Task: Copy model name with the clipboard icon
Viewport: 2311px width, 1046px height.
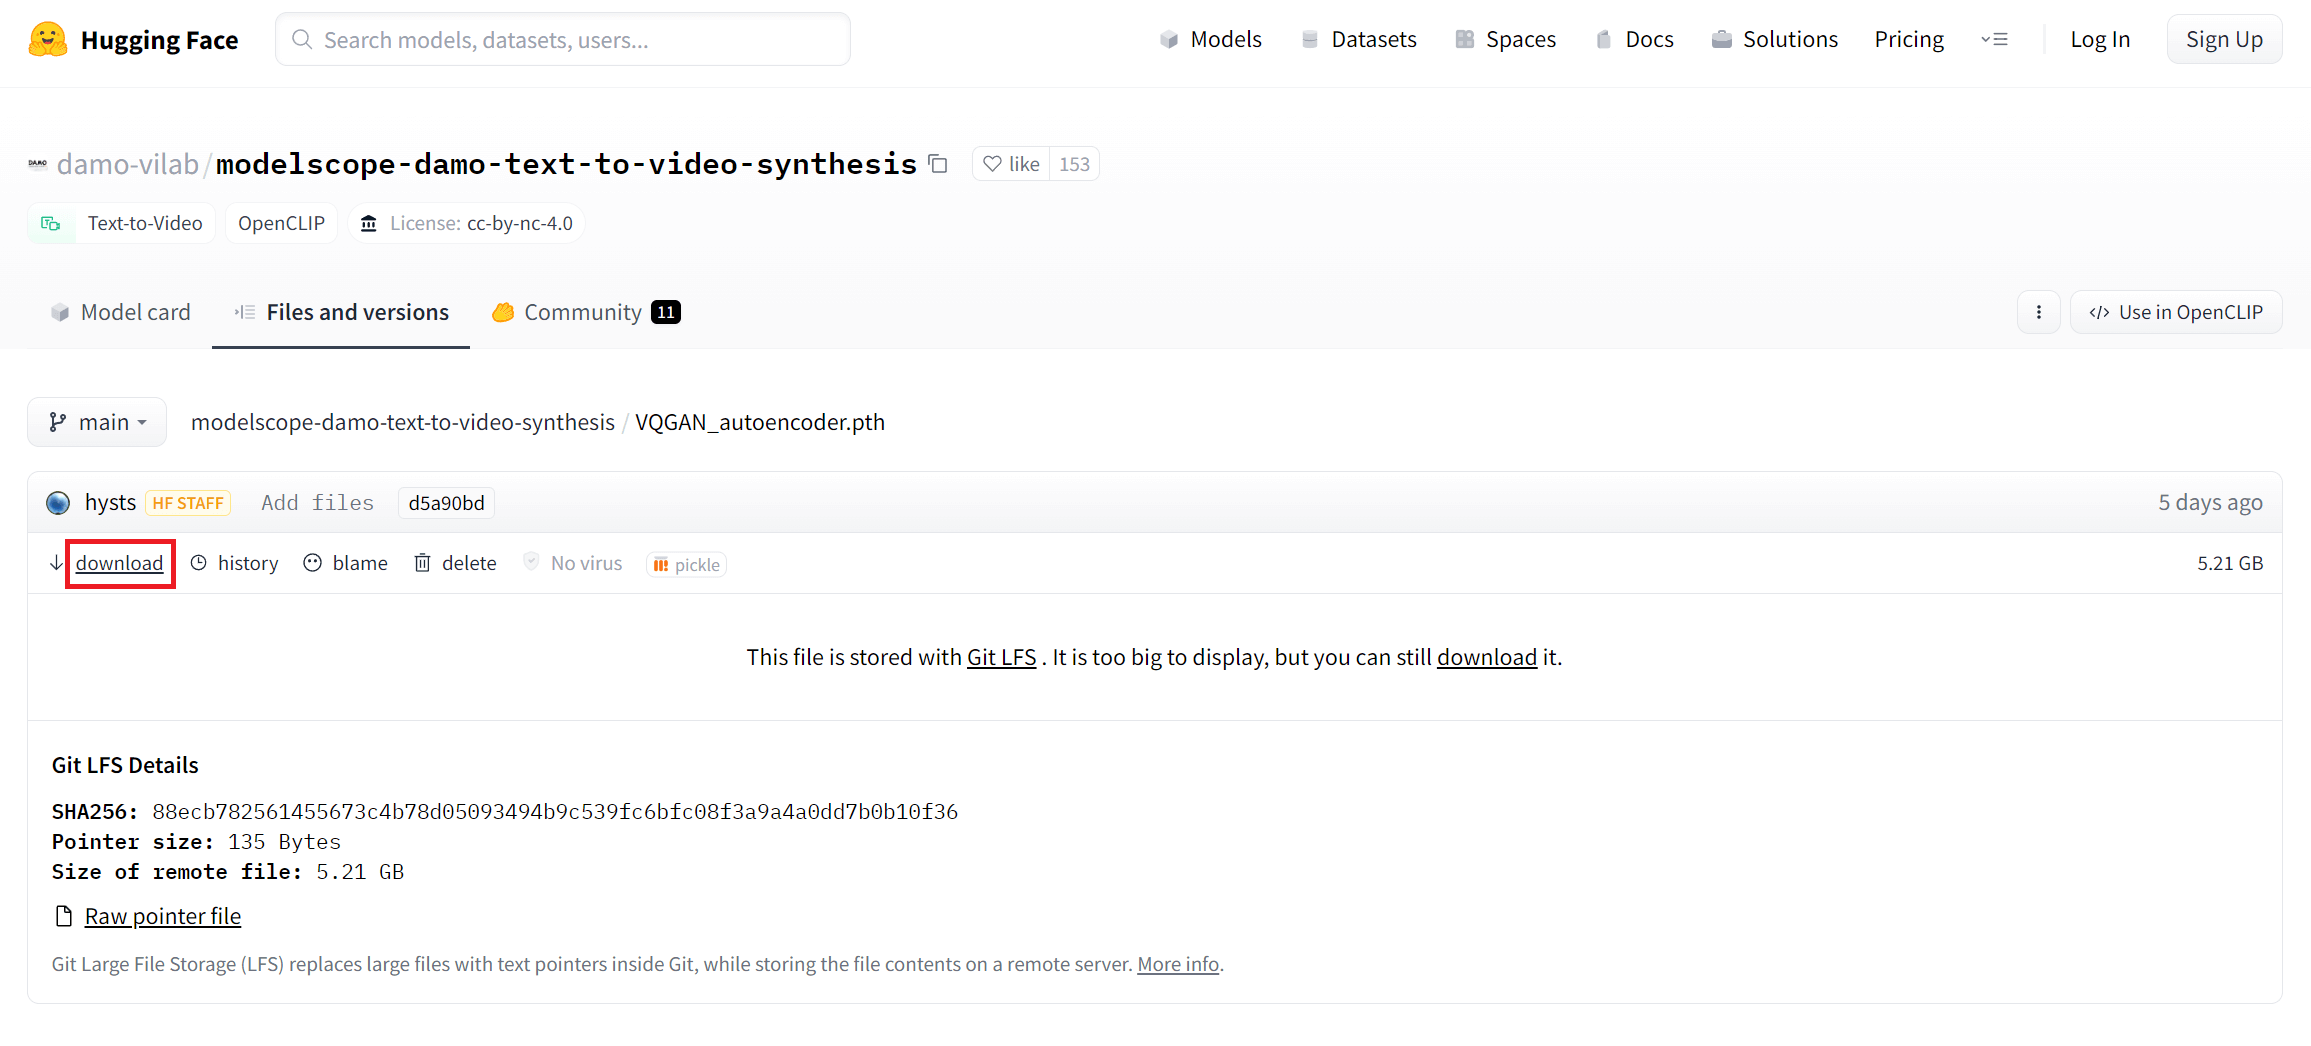Action: click(x=938, y=164)
